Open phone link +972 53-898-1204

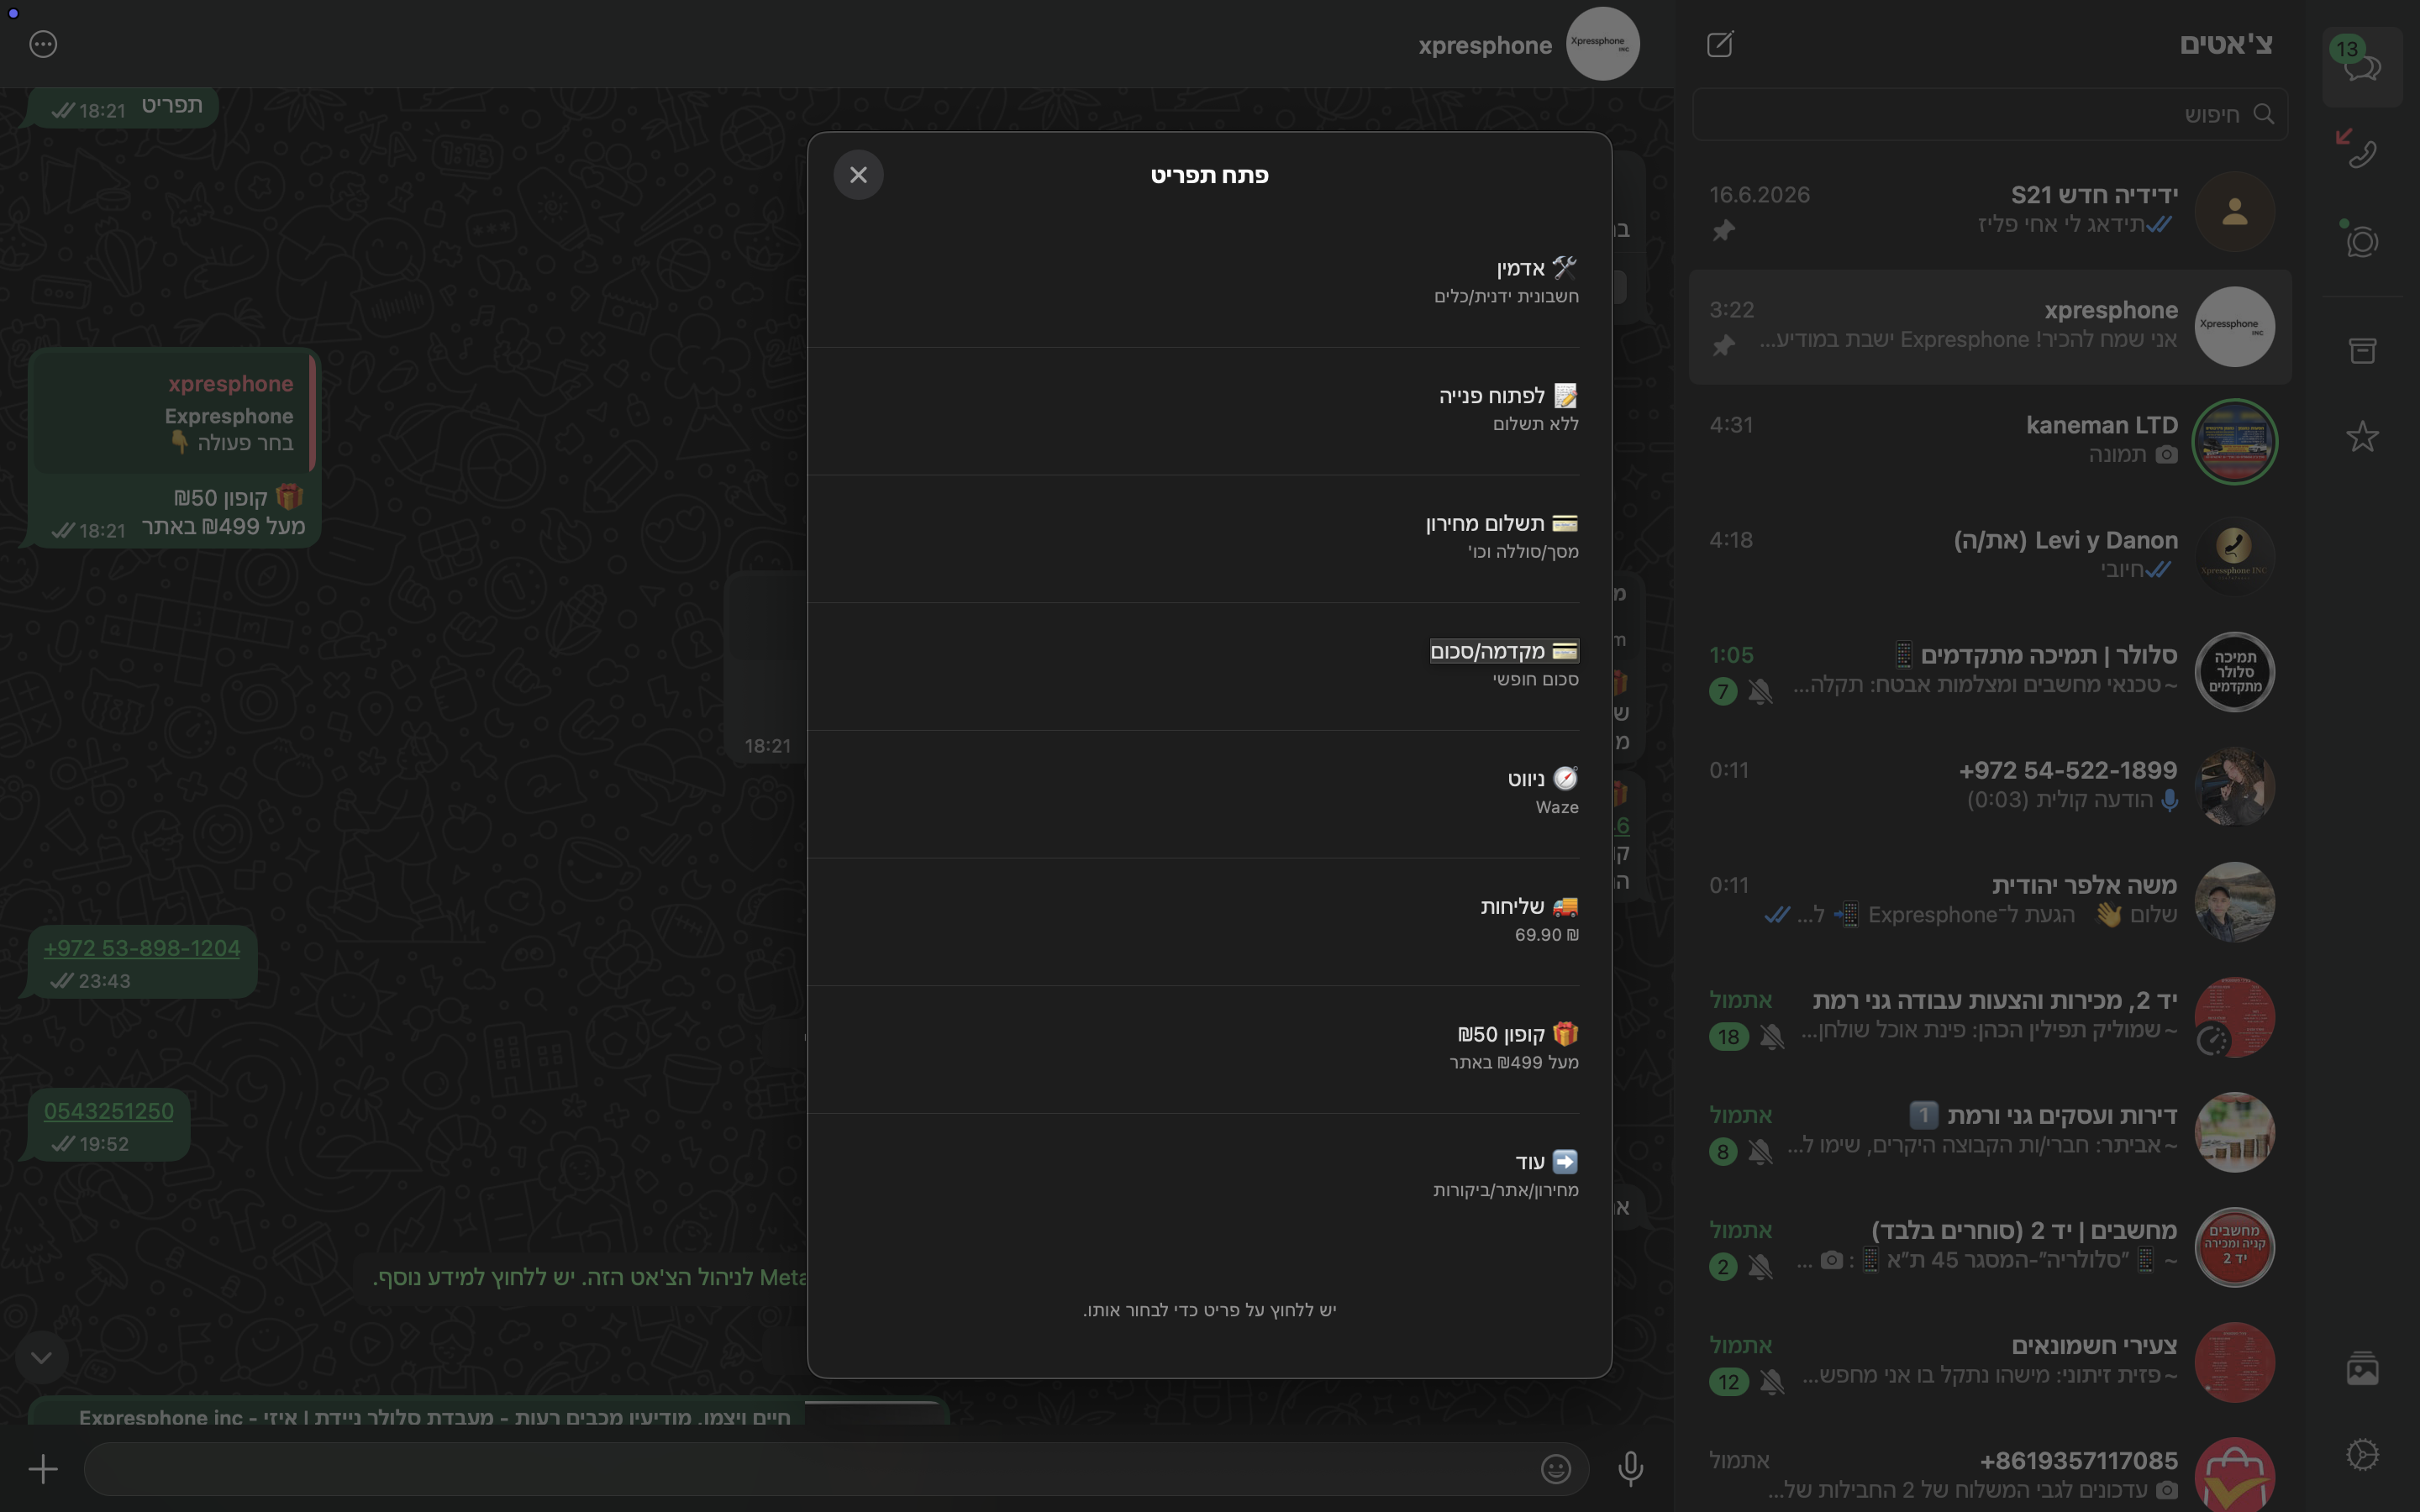pos(141,948)
